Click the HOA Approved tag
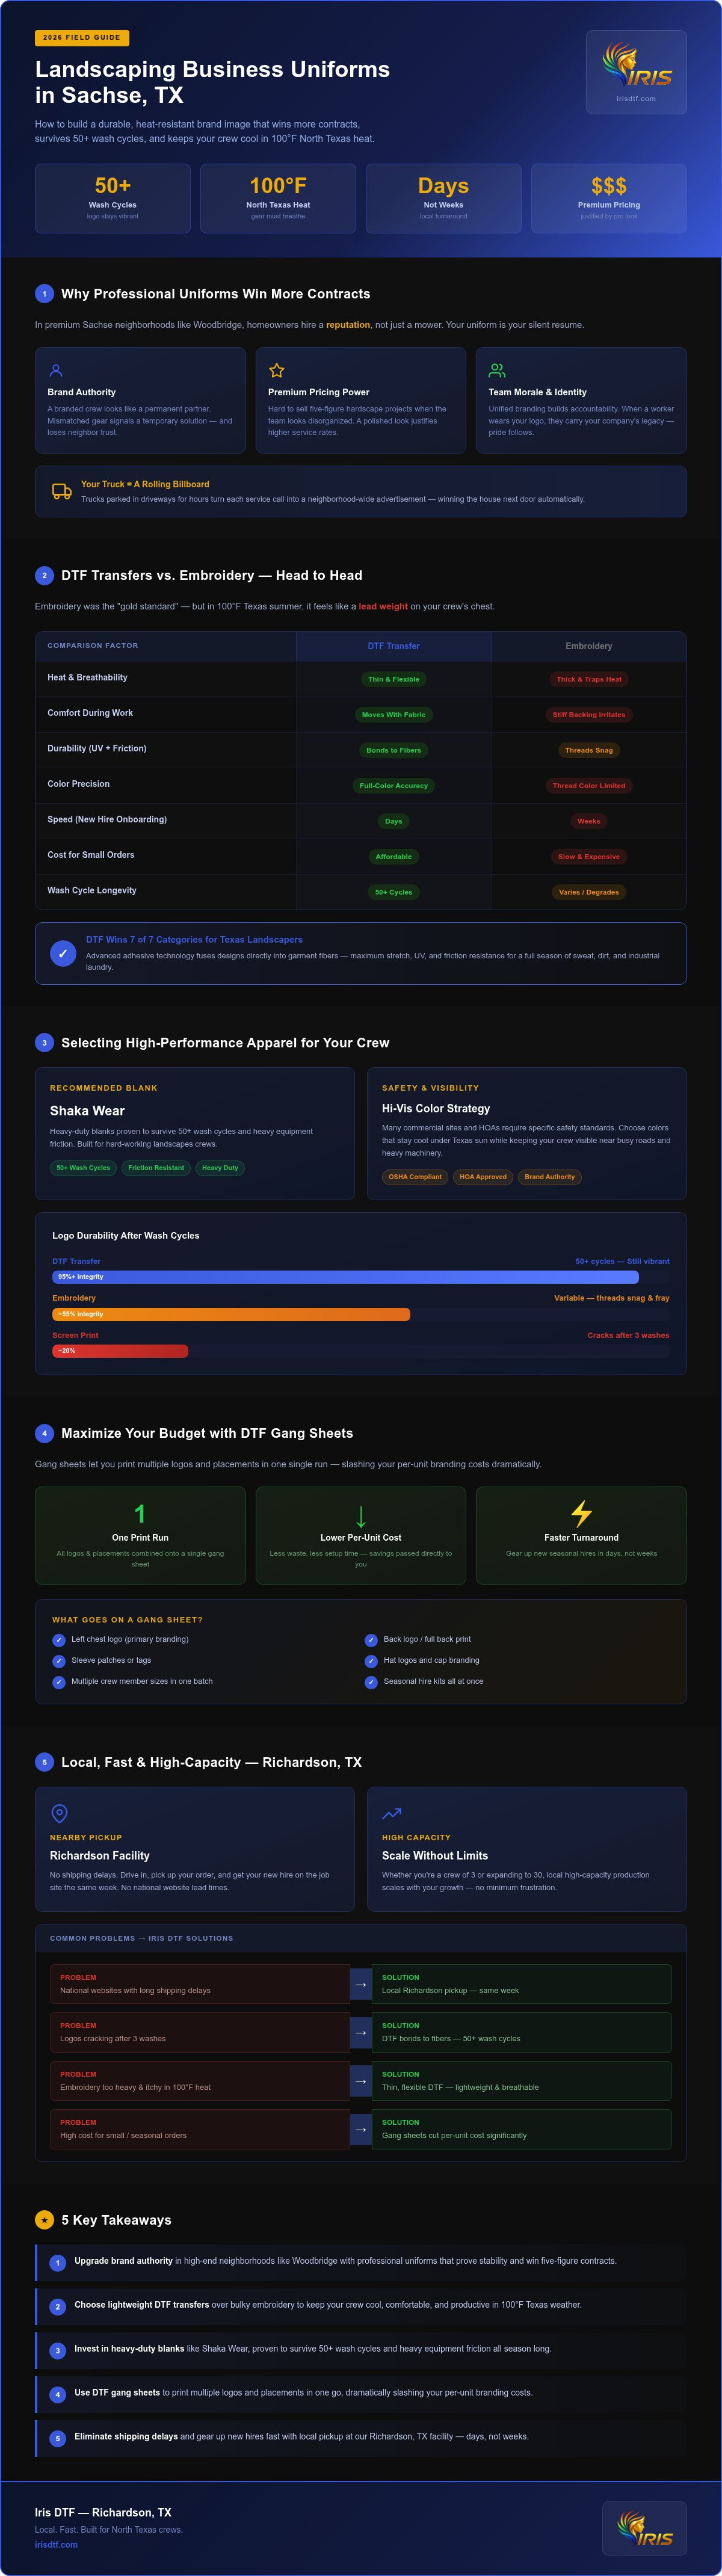722x2576 pixels. (x=483, y=1177)
